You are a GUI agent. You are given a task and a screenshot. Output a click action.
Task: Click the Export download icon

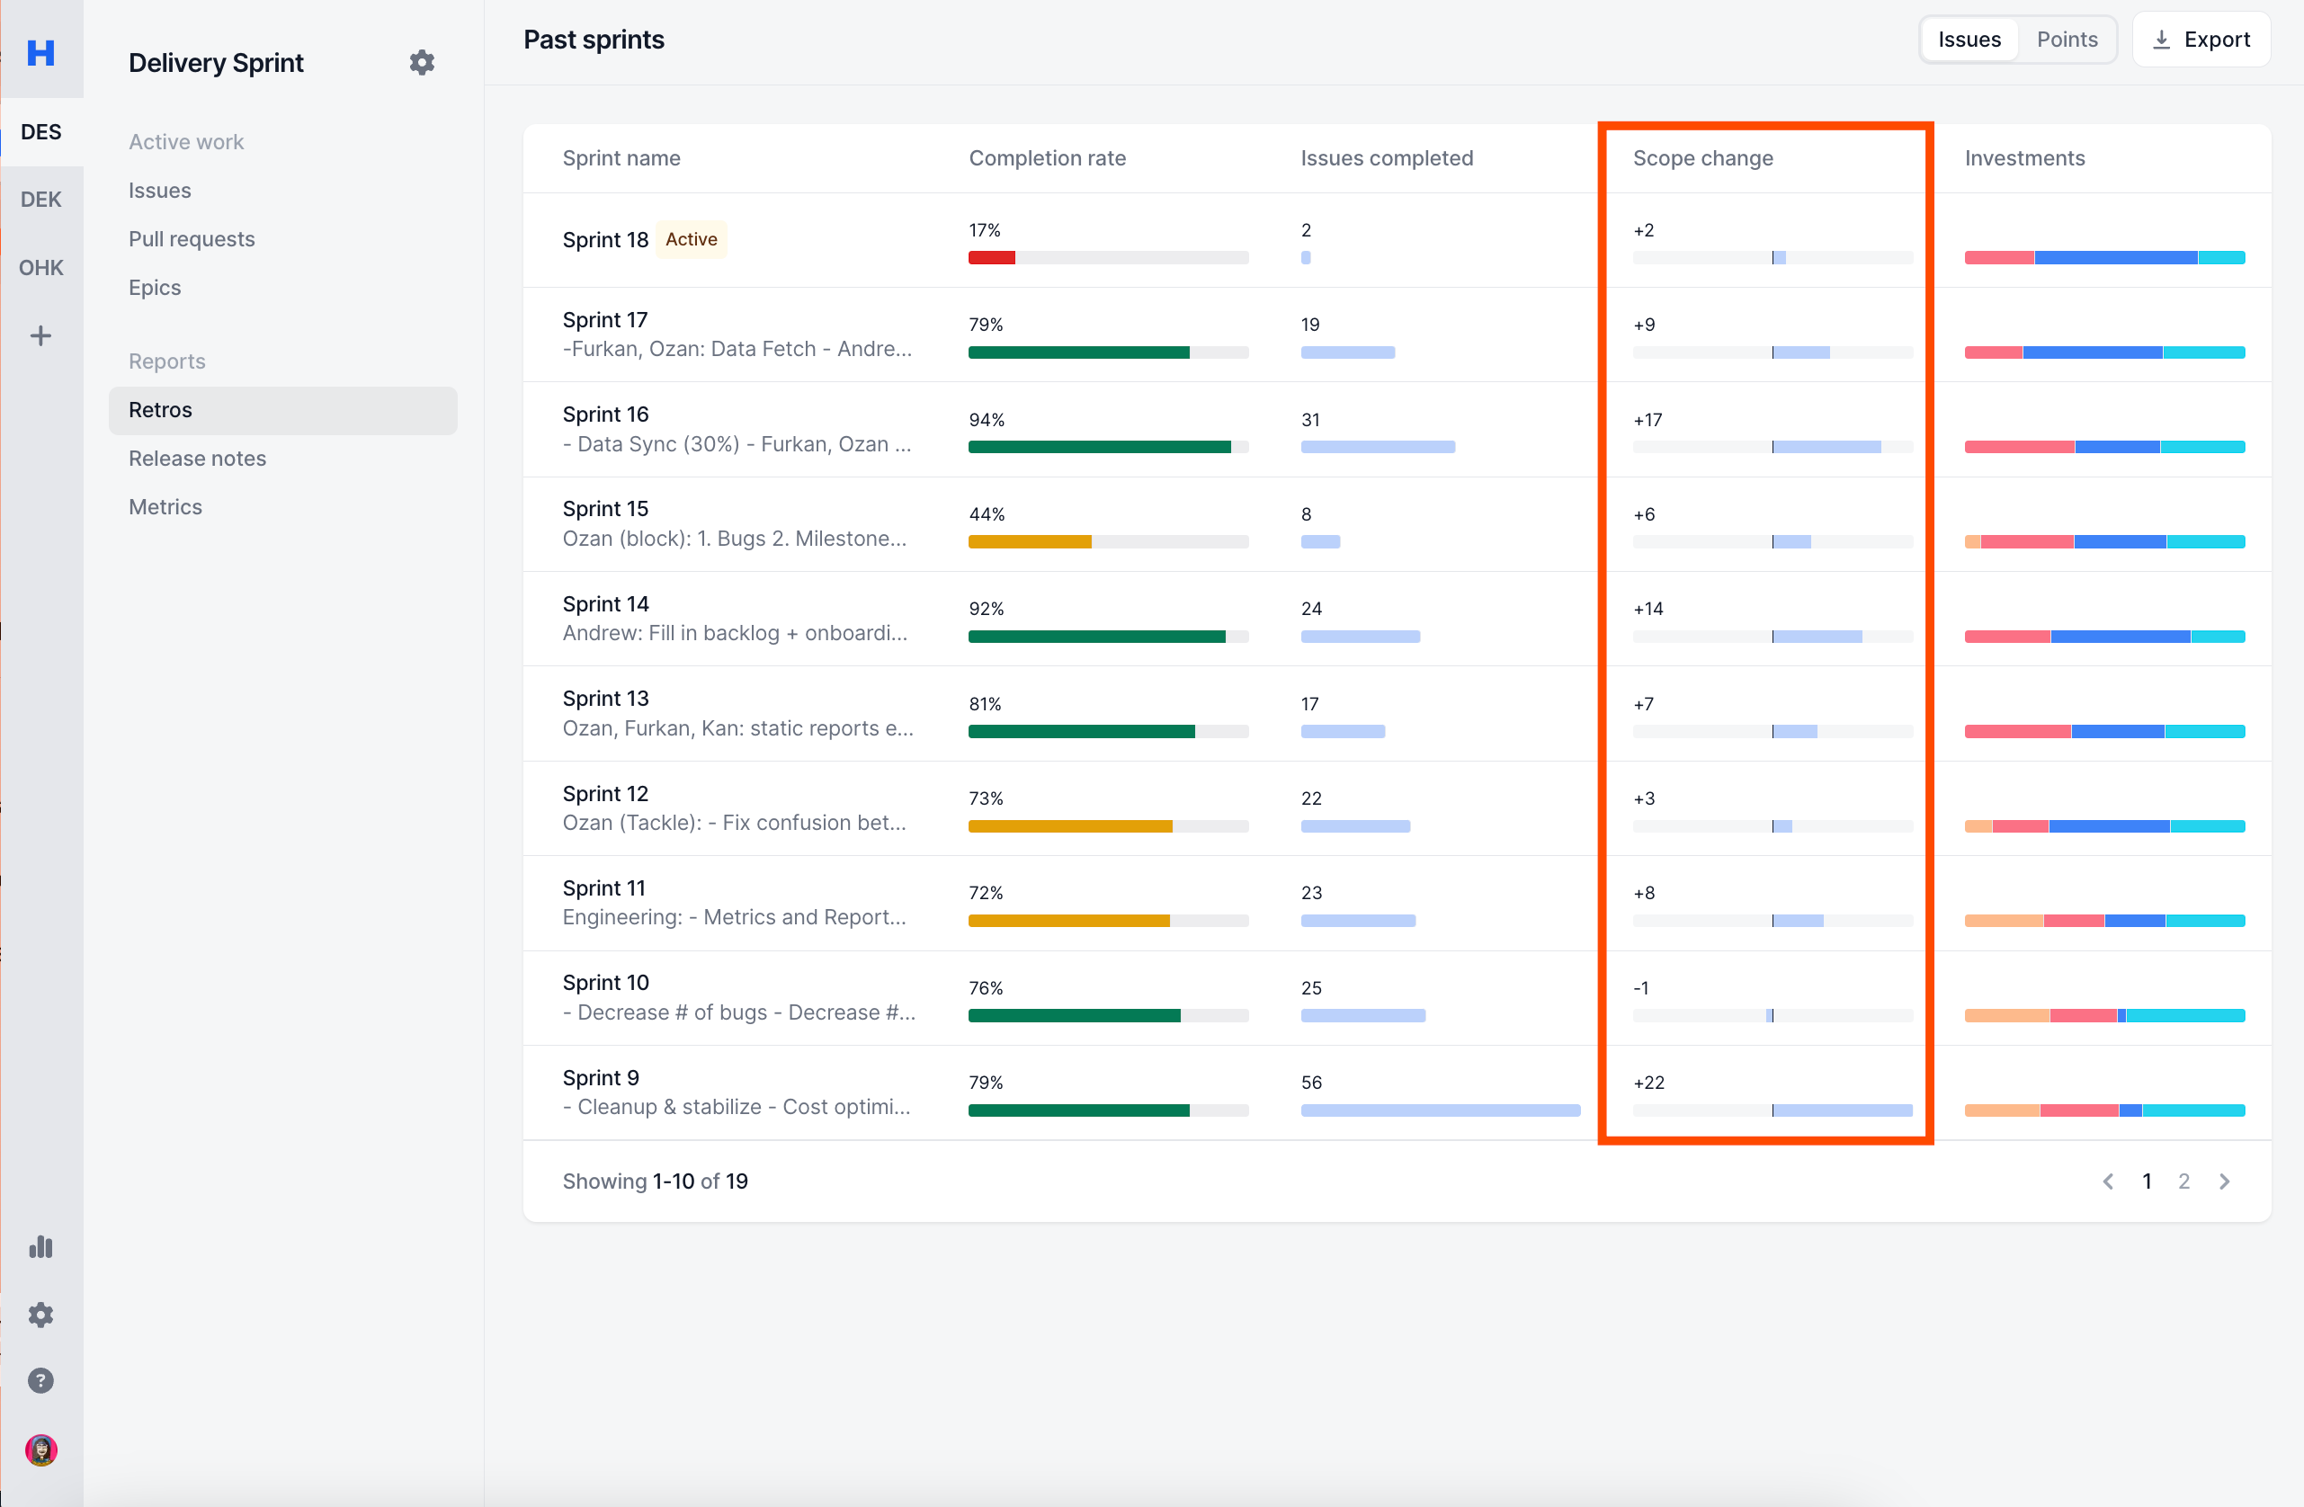2161,40
